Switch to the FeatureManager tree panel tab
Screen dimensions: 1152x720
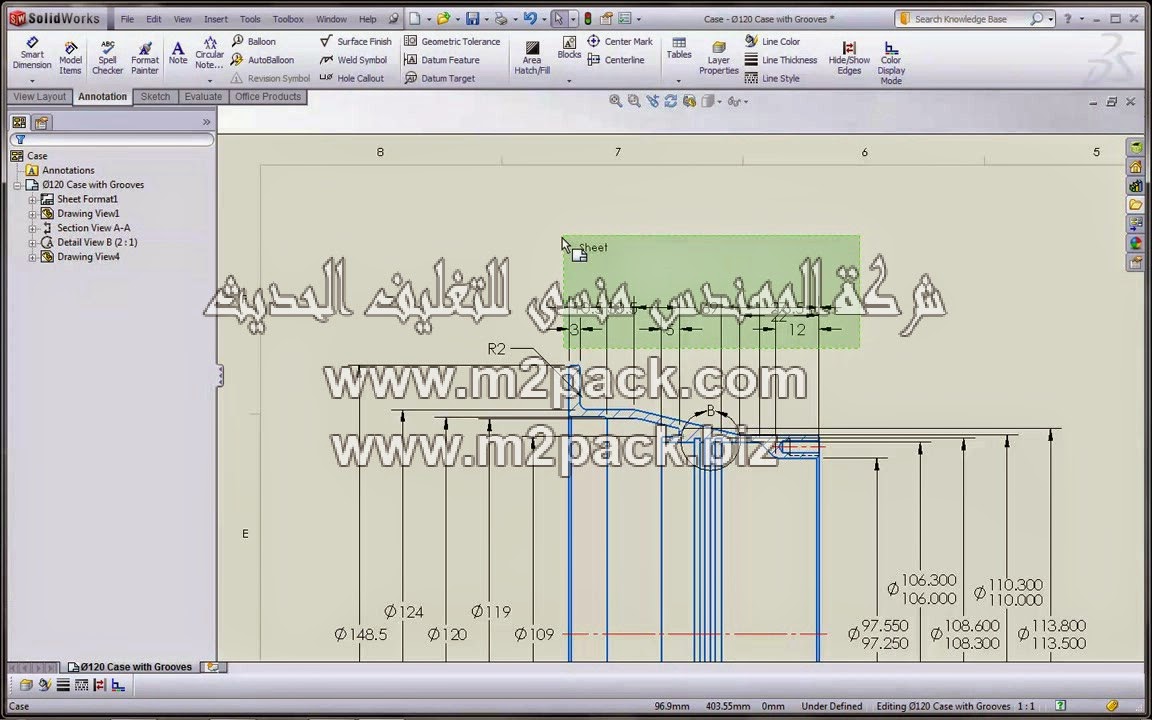point(19,122)
